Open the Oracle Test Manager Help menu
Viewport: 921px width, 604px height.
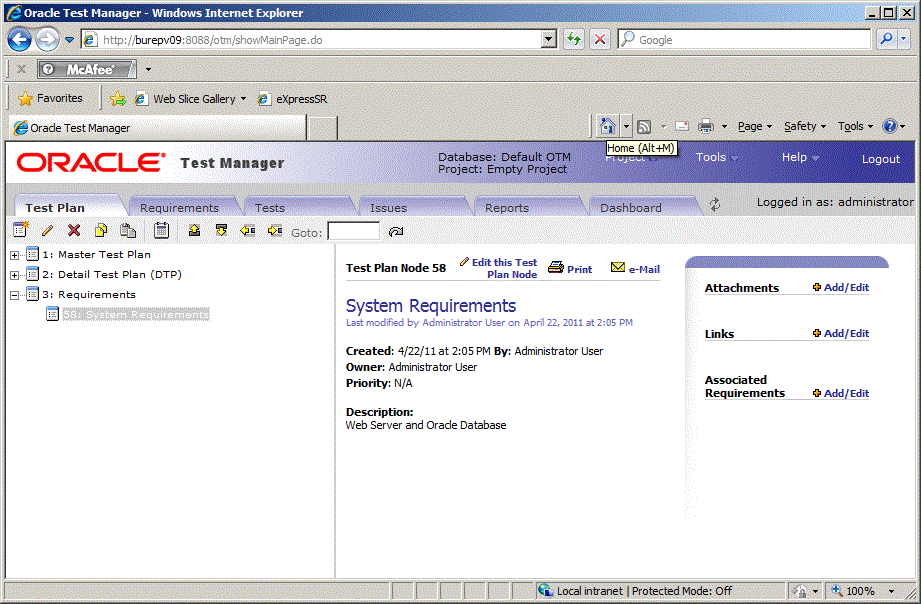[x=800, y=157]
